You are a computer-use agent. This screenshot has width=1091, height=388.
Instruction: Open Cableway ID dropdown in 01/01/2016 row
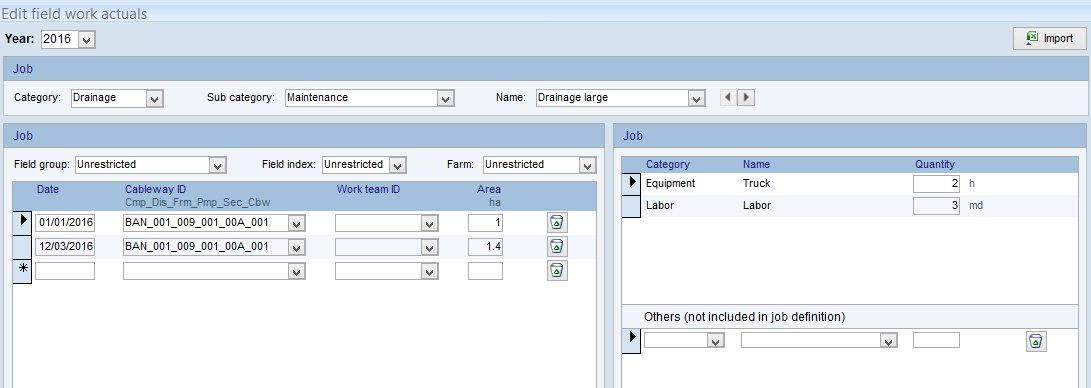[297, 223]
